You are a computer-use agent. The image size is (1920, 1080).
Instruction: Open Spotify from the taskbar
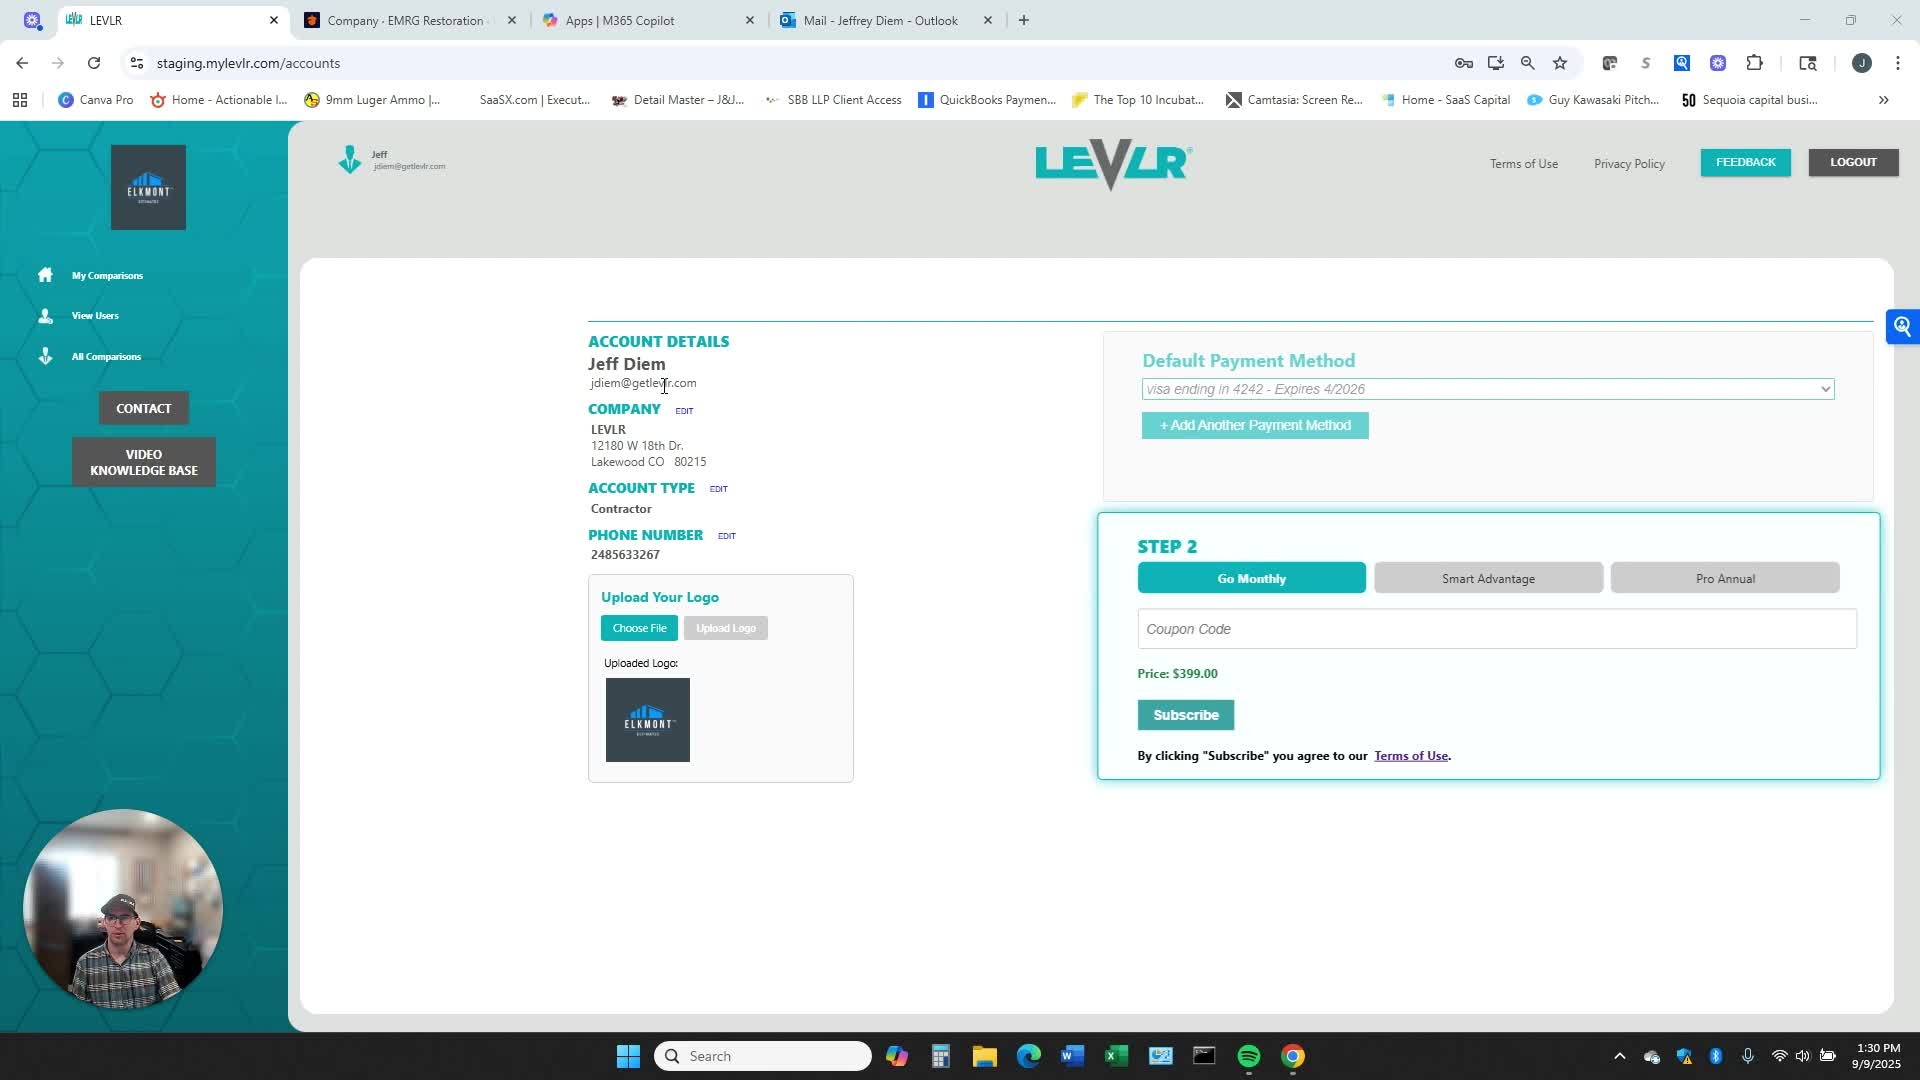1249,1056
